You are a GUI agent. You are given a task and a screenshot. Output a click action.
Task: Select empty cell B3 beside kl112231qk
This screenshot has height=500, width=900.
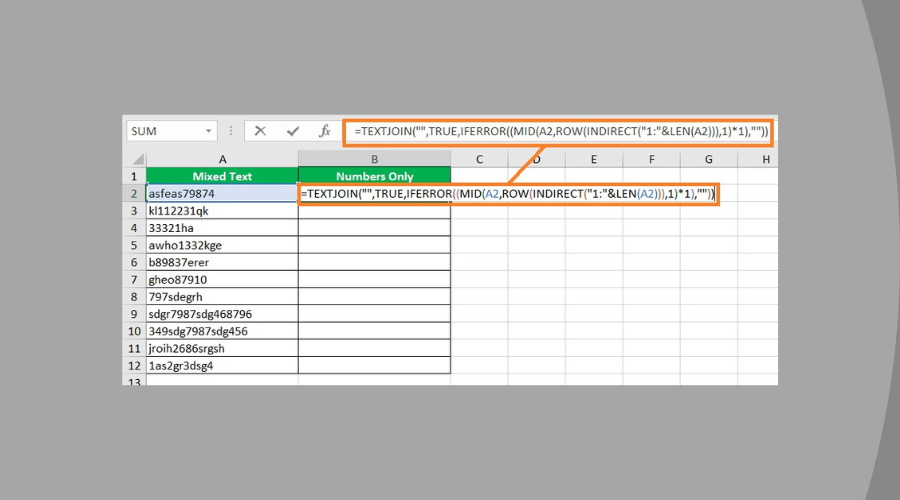(374, 211)
